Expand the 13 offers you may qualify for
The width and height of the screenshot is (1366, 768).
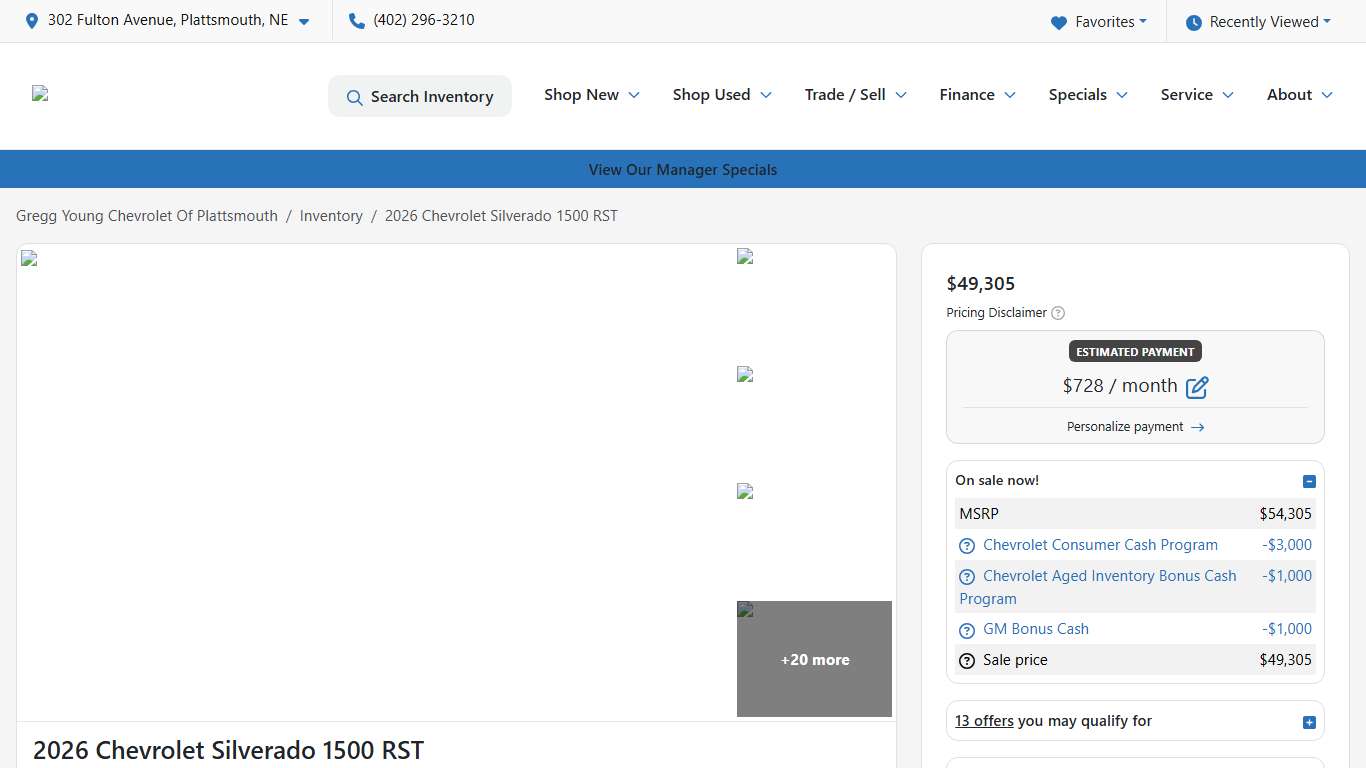(1309, 722)
